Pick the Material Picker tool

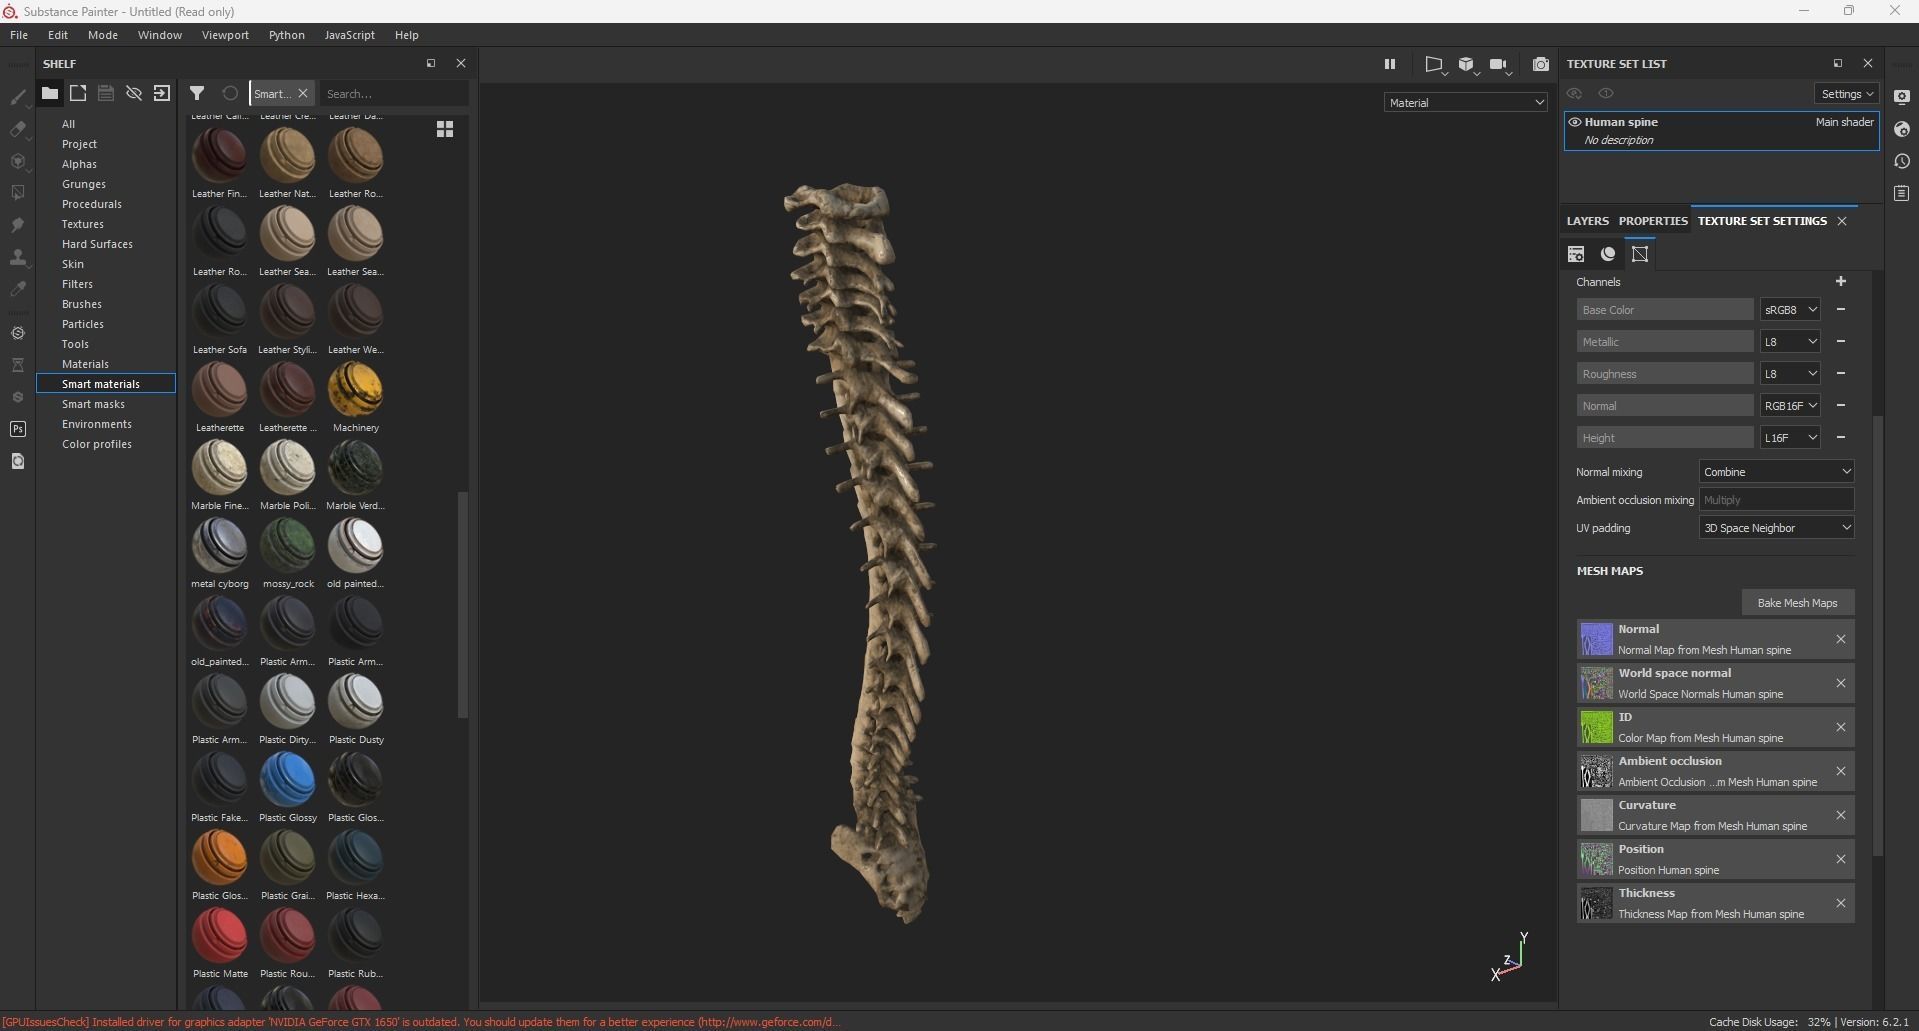click(18, 288)
